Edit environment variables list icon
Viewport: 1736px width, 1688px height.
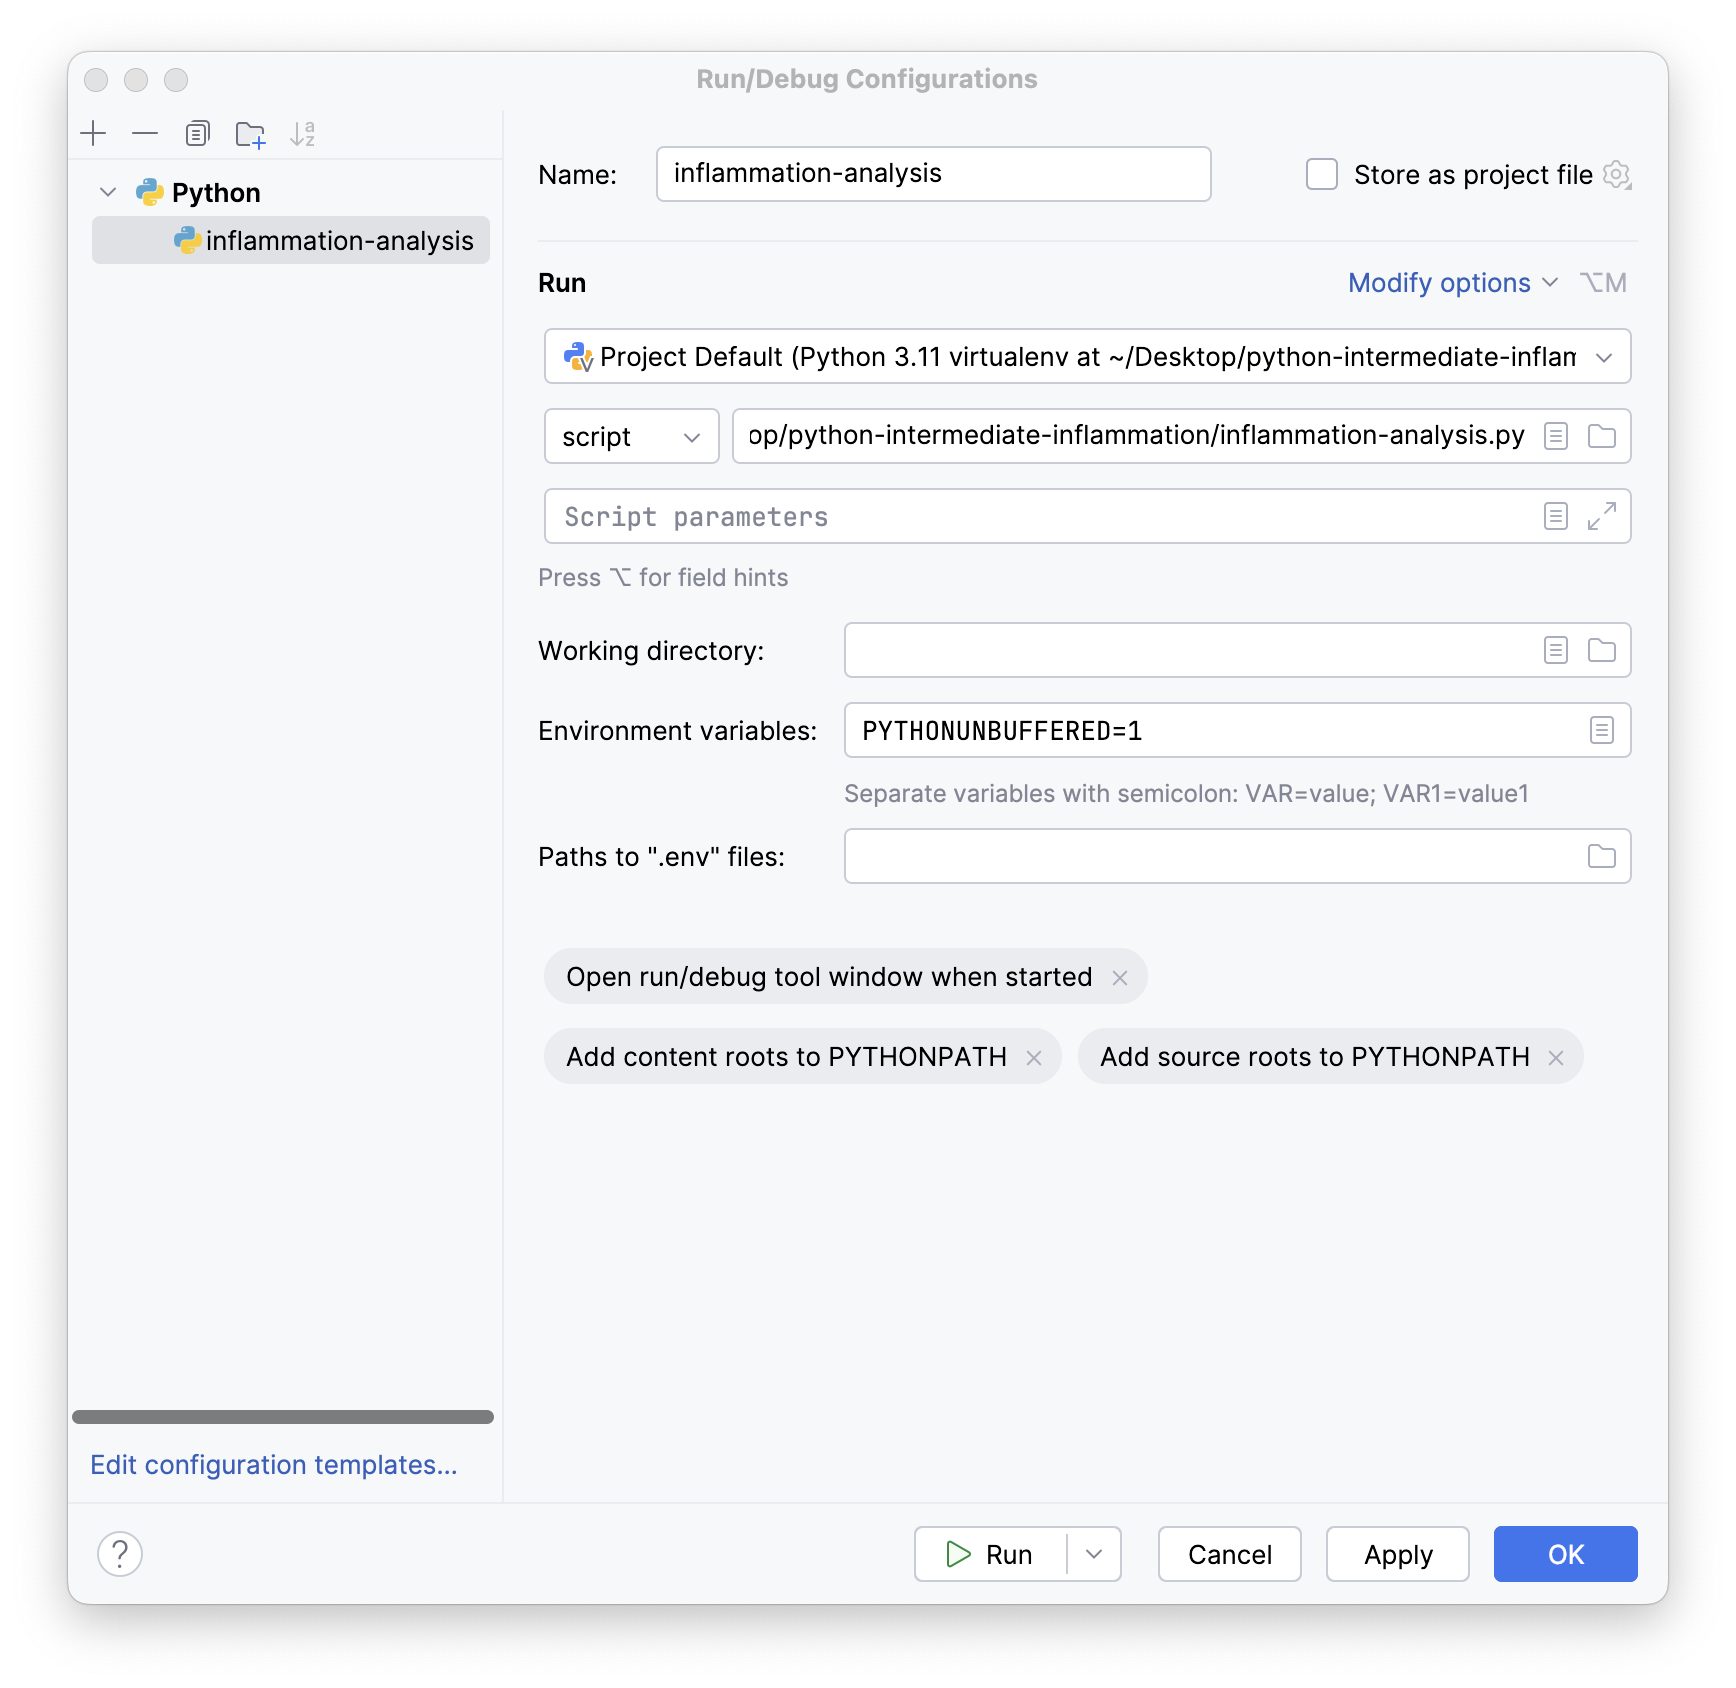(1601, 730)
